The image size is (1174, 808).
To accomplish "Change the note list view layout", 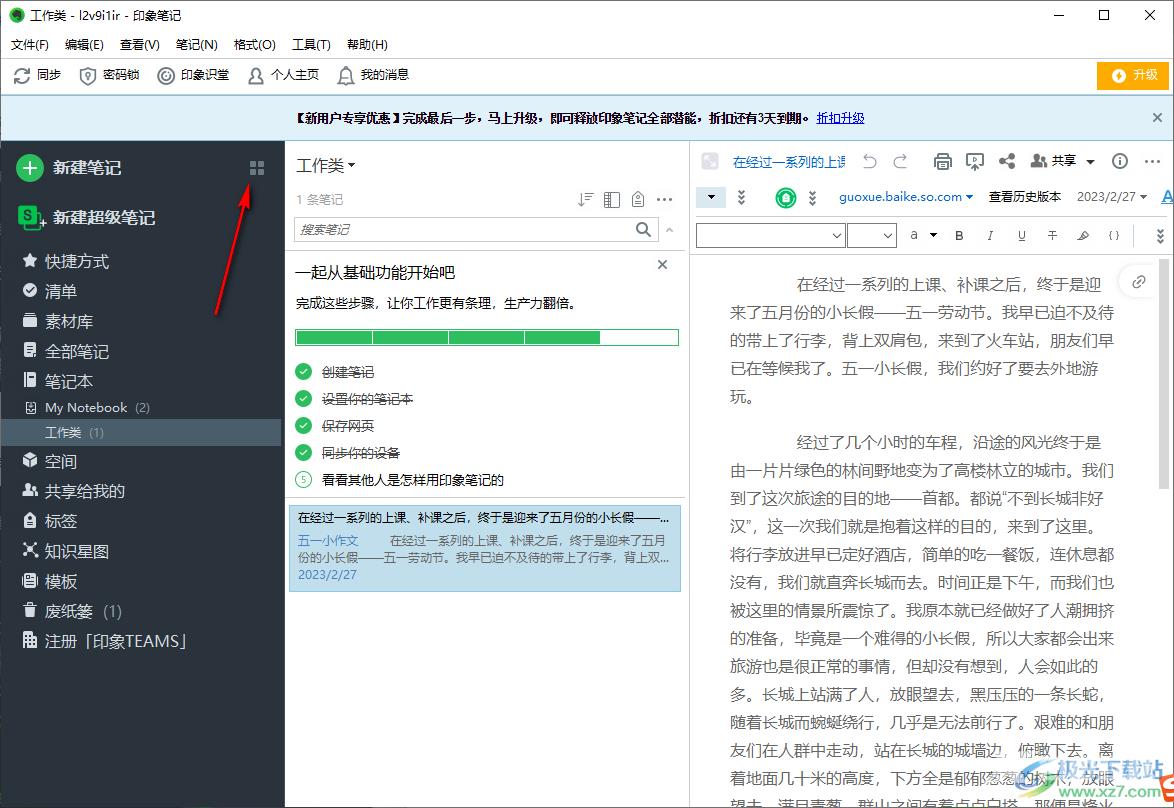I will pos(612,199).
